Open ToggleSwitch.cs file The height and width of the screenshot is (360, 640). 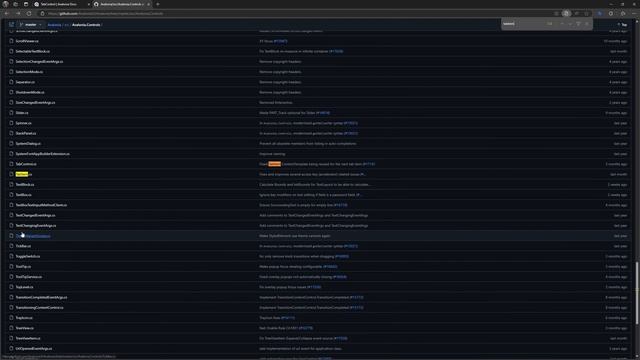[x=28, y=256]
